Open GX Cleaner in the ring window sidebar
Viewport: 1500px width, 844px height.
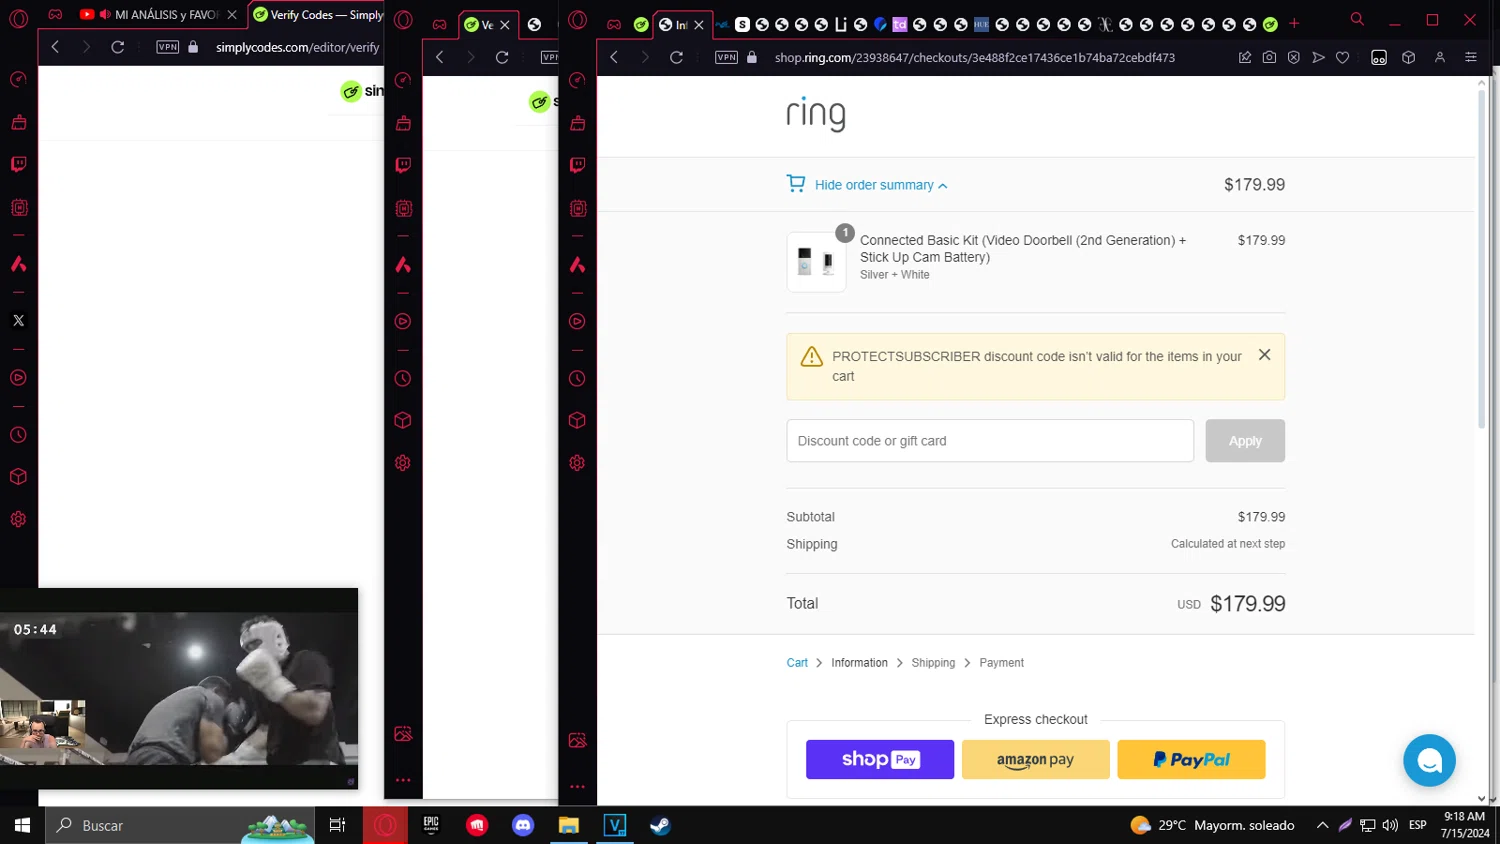click(577, 123)
